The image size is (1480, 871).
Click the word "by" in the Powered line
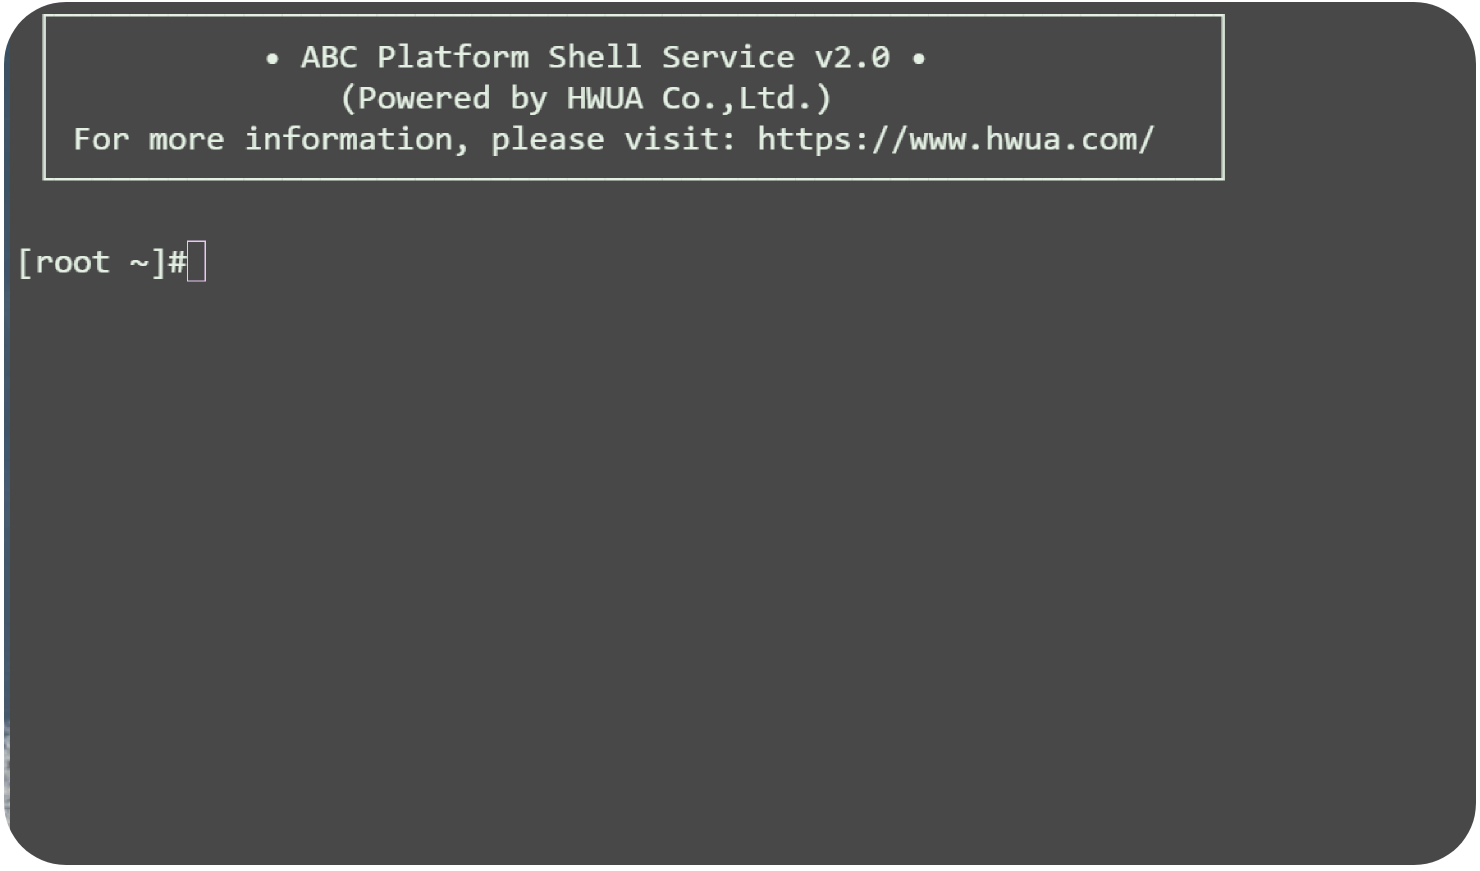click(x=529, y=98)
